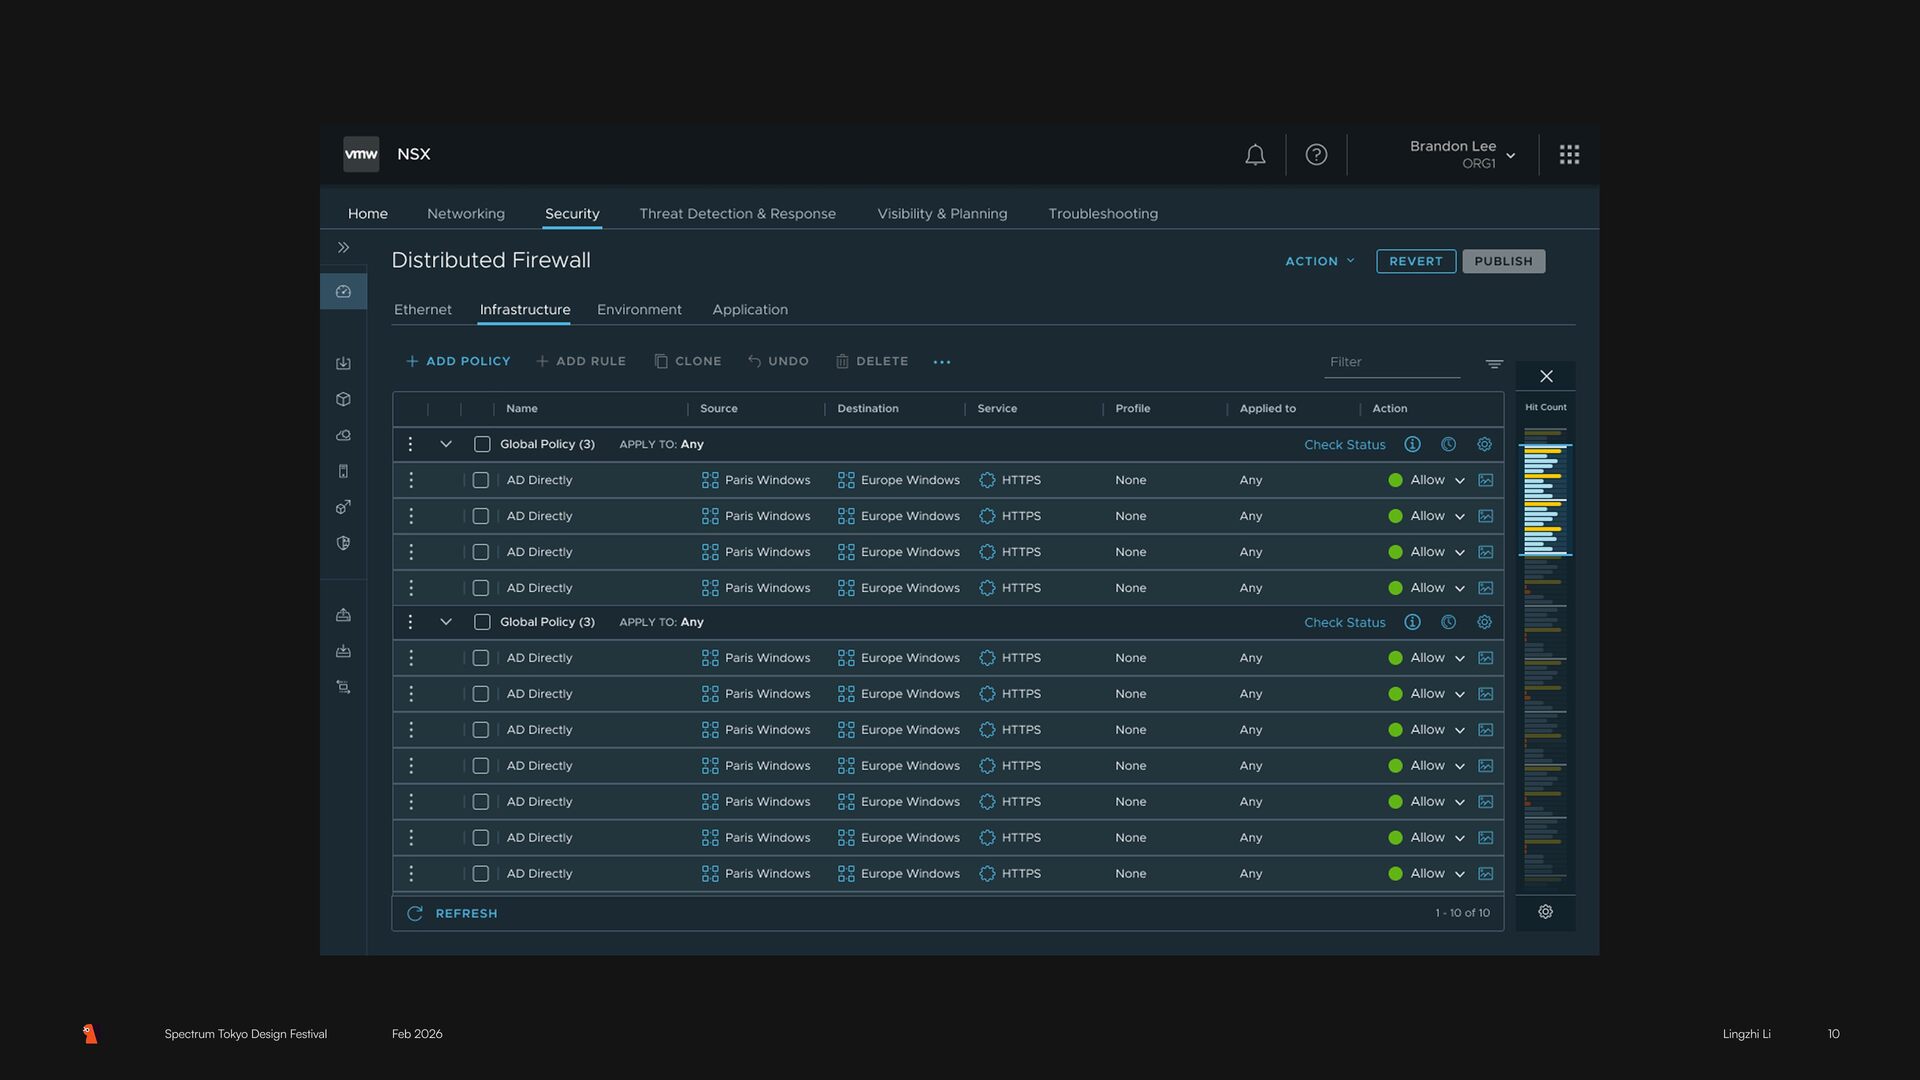The image size is (1920, 1080).
Task: Switch to the Environment tab
Action: click(639, 310)
